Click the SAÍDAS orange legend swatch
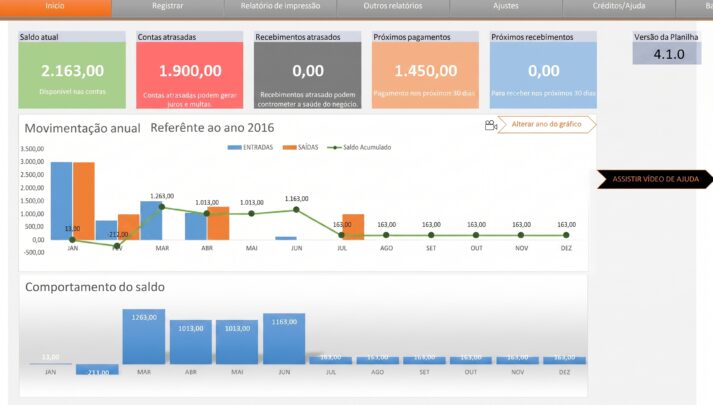Viewport: 713px width, 405px height. pyautogui.click(x=289, y=147)
